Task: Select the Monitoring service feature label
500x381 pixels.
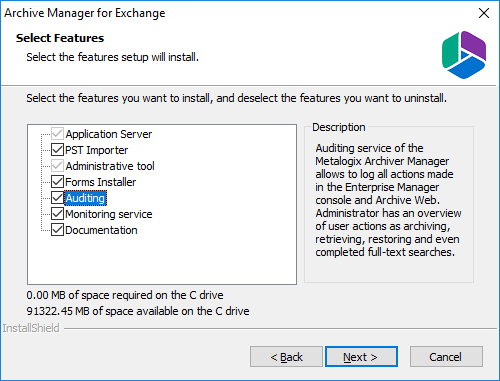Action: (x=109, y=214)
